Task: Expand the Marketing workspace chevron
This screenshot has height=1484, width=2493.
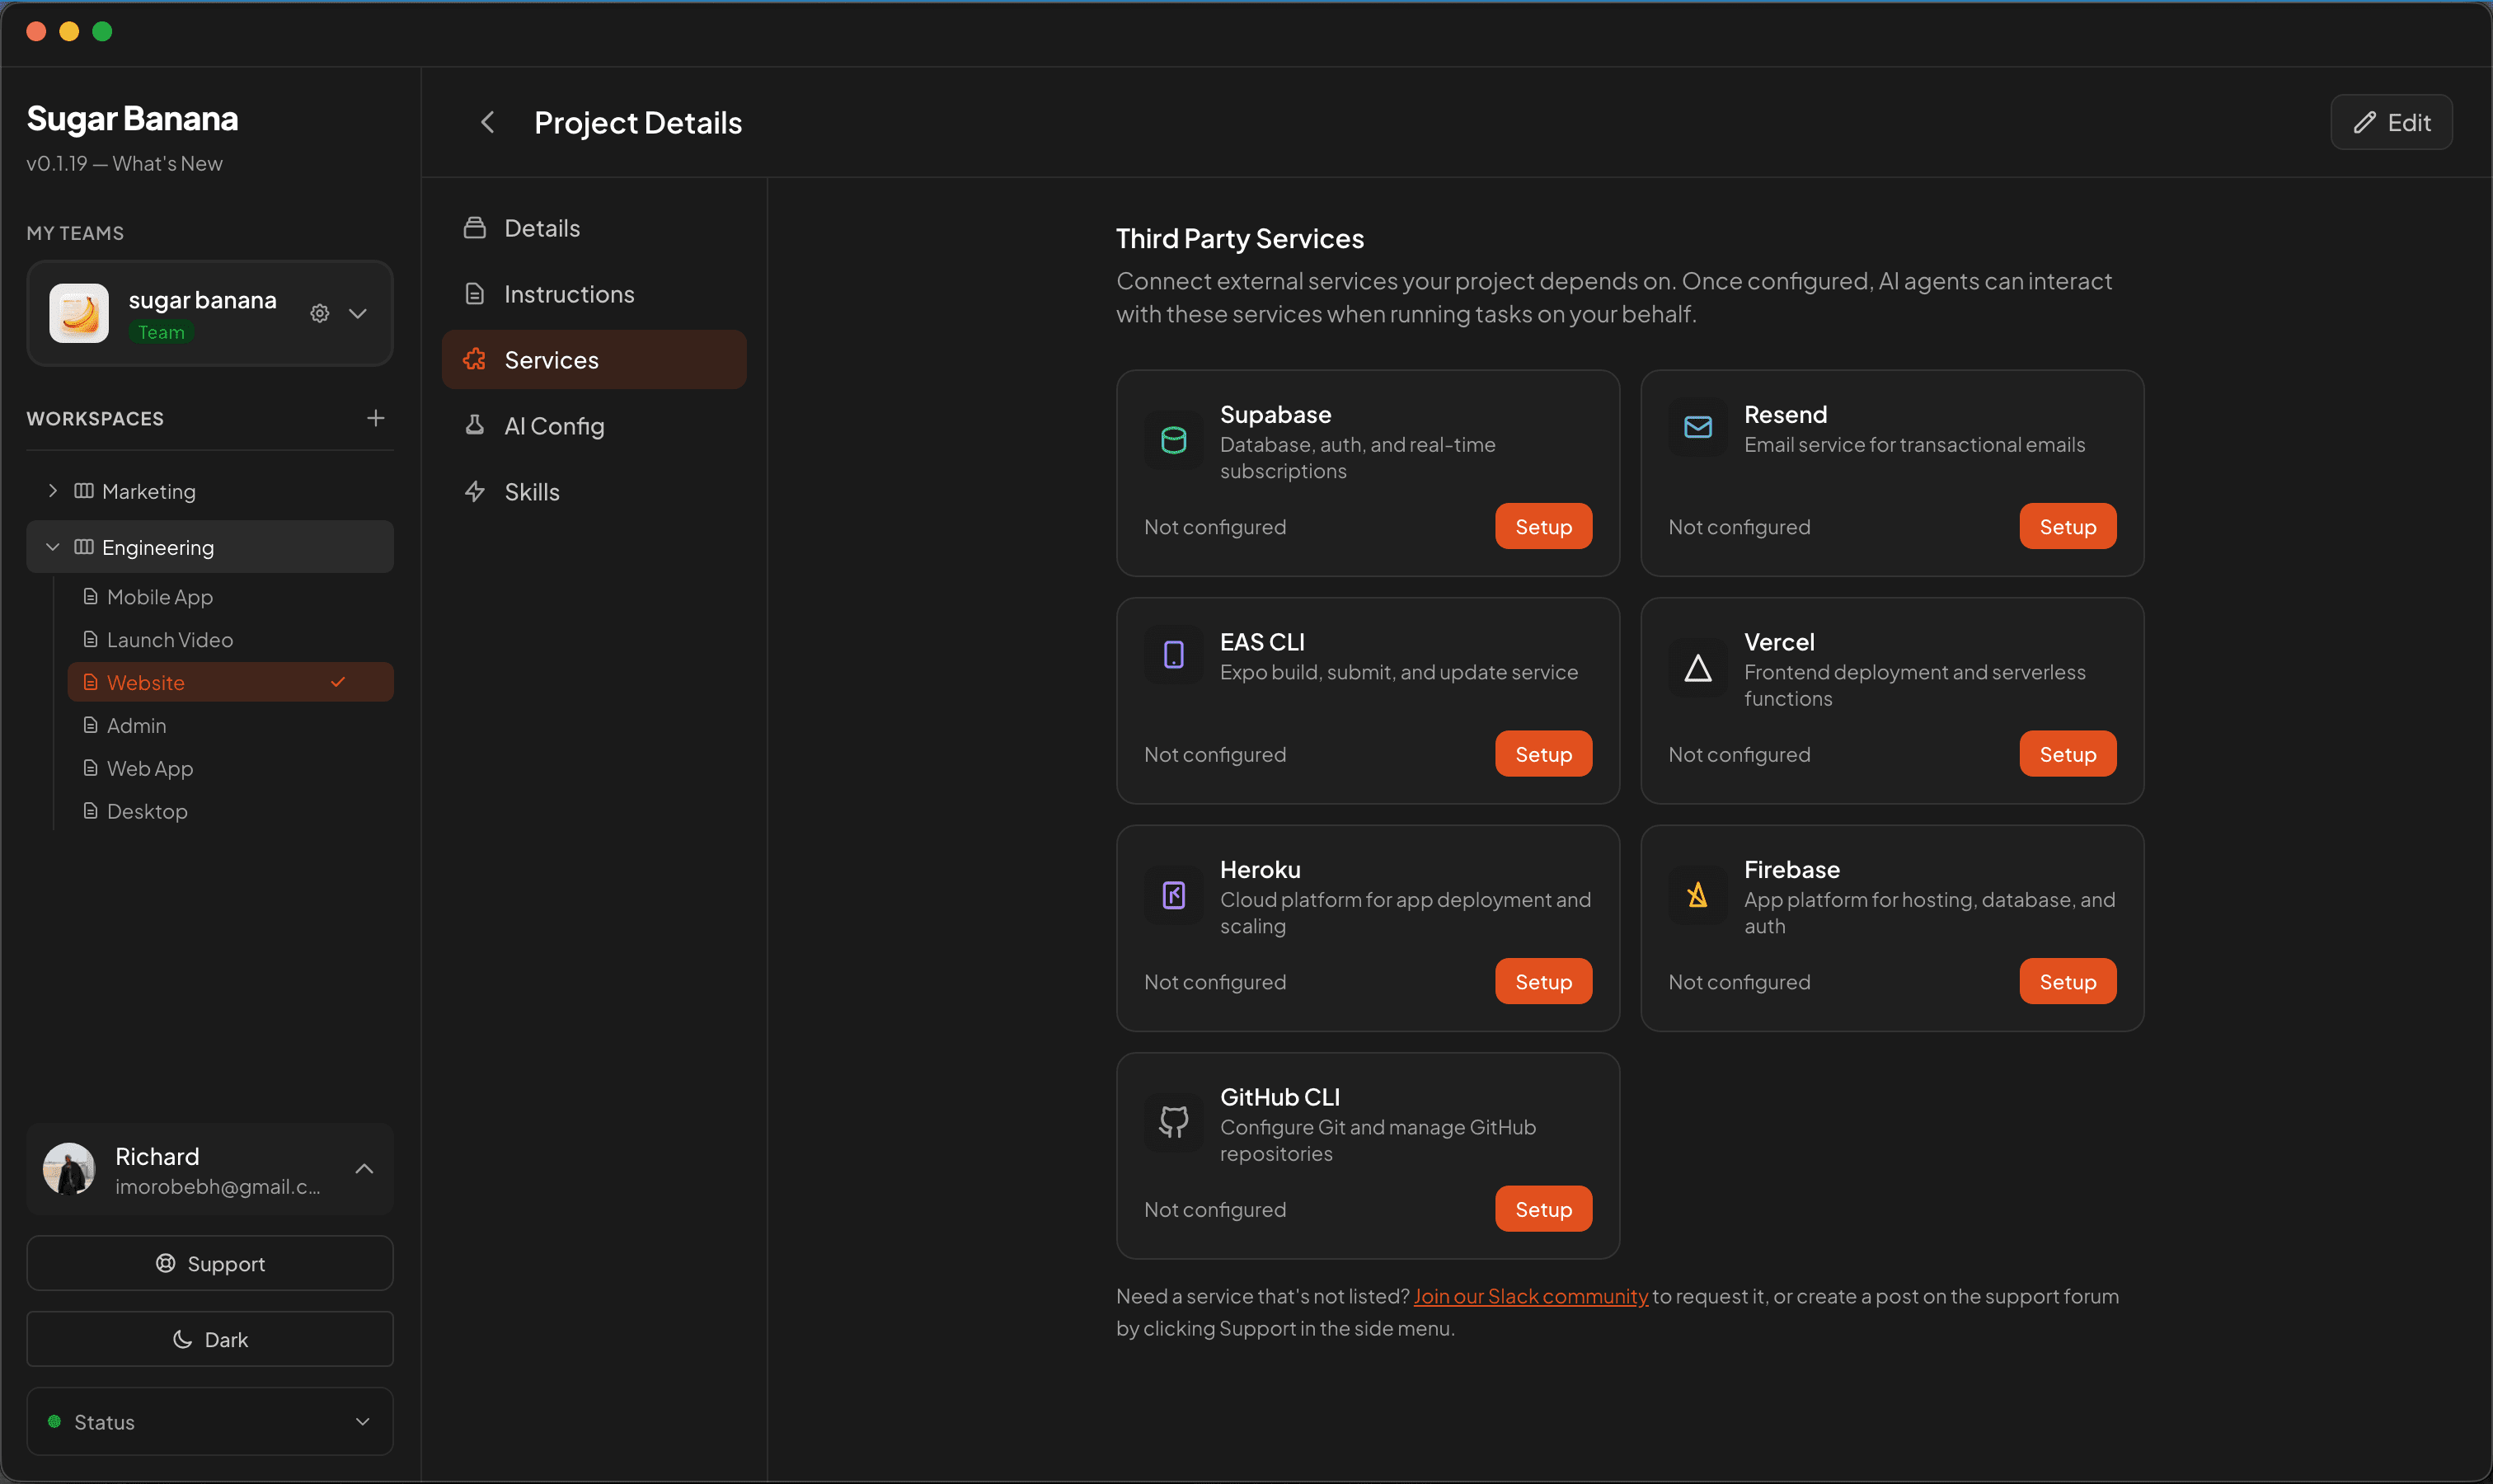Action: coord(53,491)
